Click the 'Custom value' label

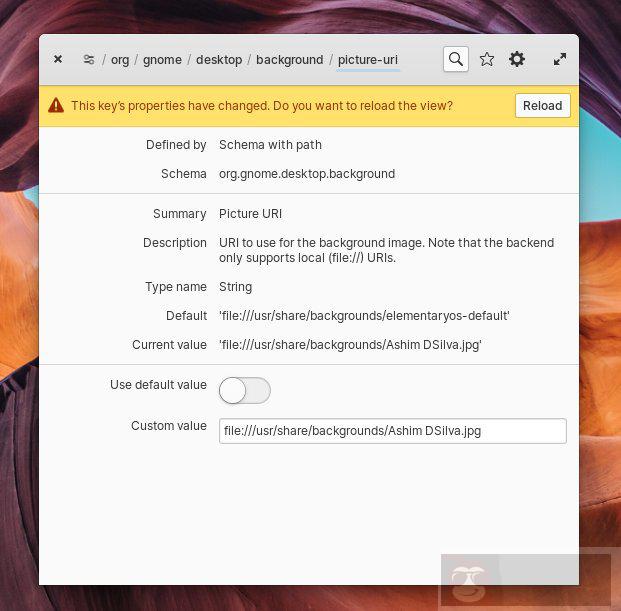(169, 426)
